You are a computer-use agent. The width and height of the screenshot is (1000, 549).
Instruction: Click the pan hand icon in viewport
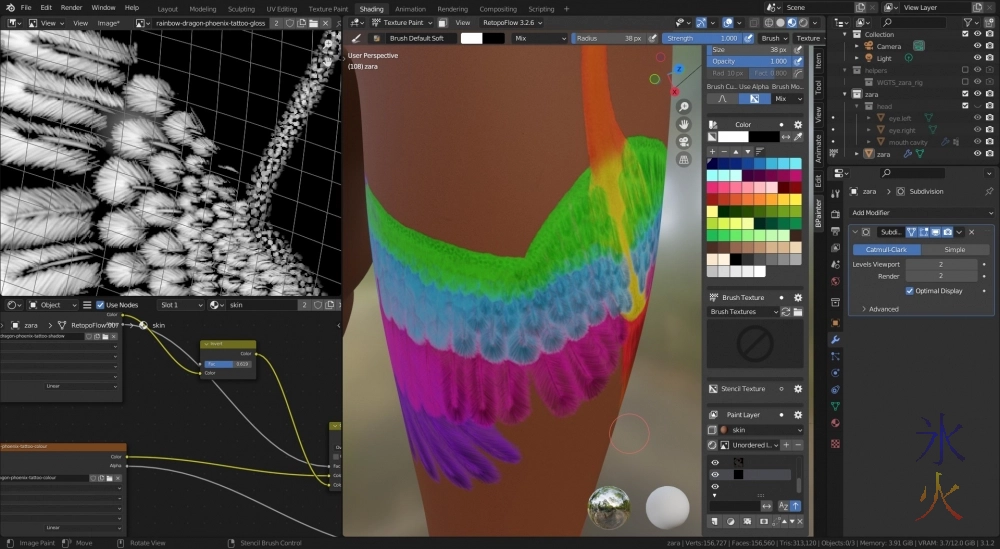pos(684,124)
